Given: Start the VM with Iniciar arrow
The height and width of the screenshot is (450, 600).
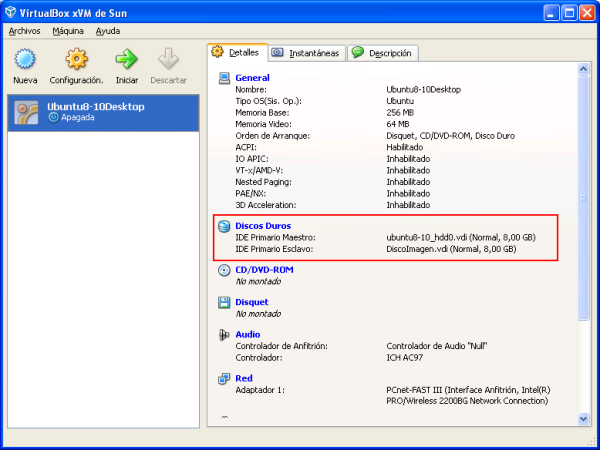Looking at the screenshot, I should tap(126, 60).
